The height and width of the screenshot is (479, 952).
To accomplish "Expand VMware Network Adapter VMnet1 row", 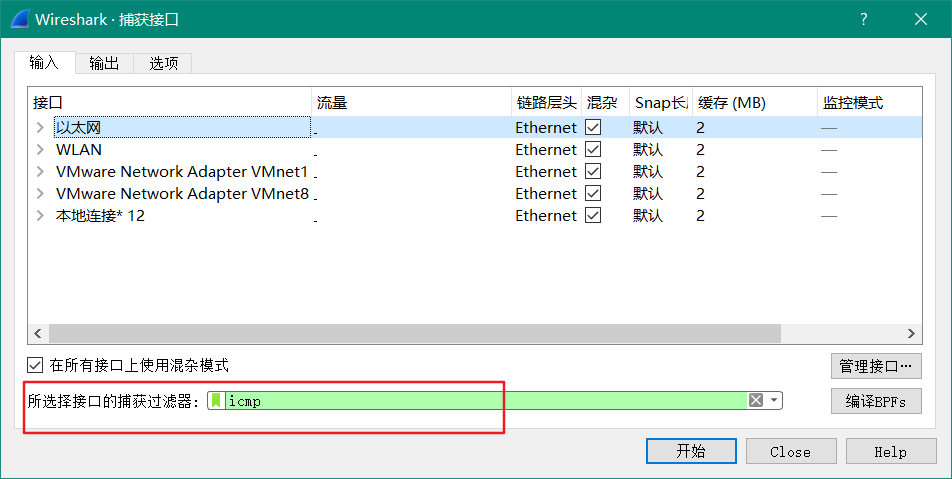I will point(40,171).
